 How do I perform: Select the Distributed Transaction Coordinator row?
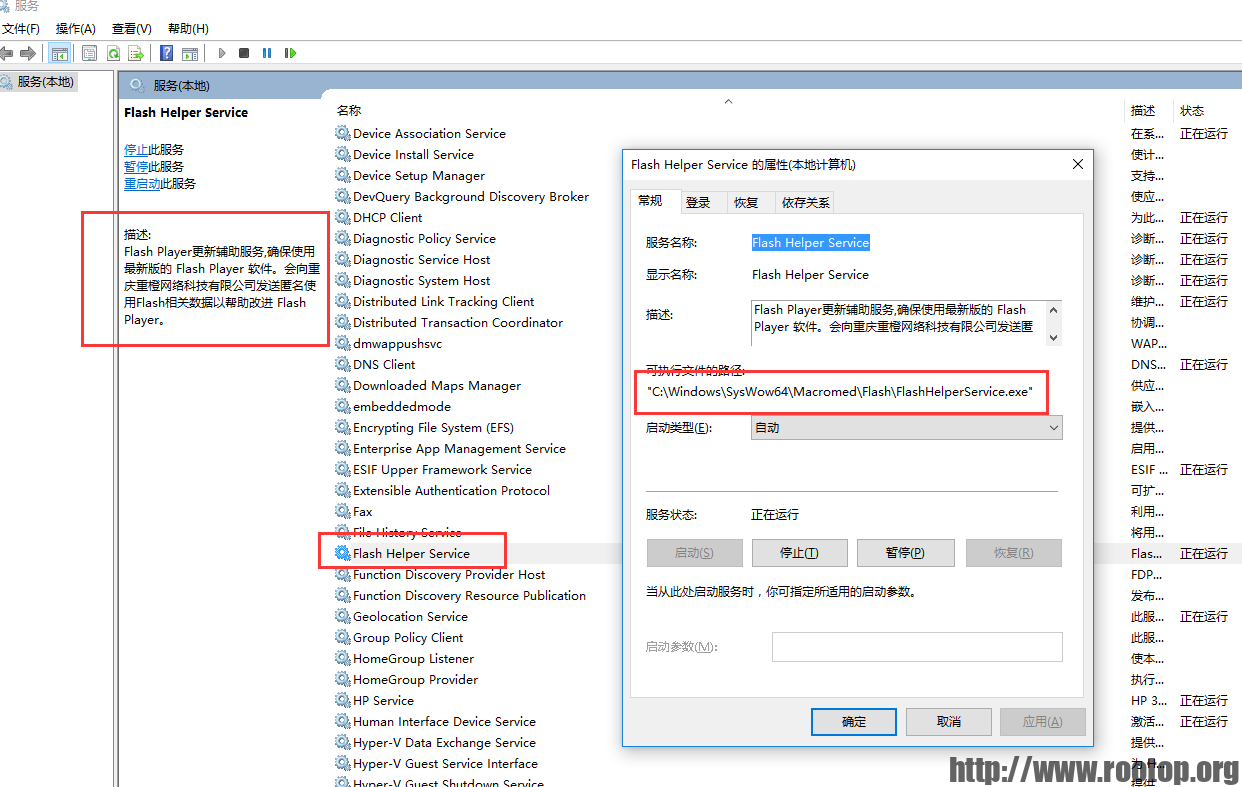pyautogui.click(x=458, y=322)
